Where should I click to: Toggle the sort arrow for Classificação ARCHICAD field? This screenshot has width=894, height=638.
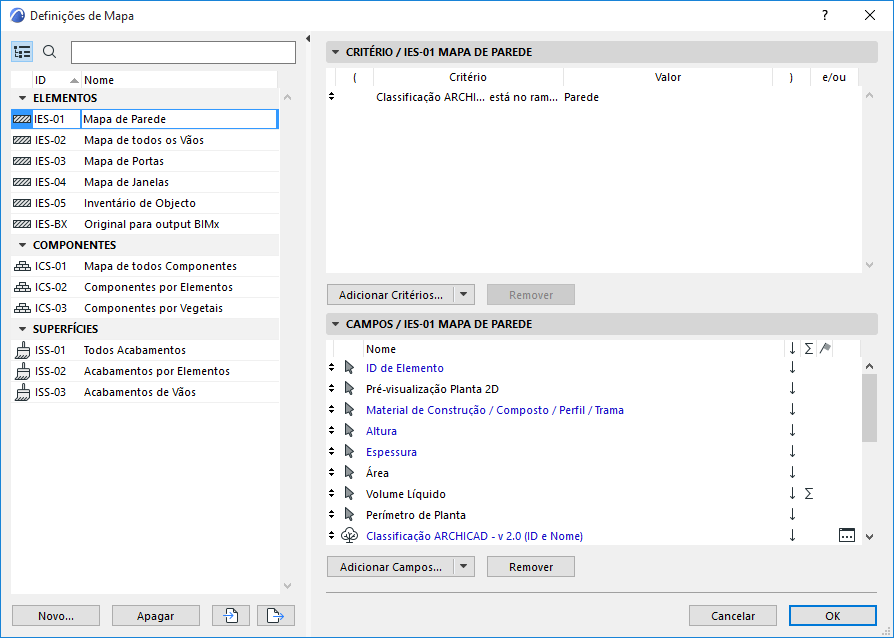[x=792, y=535]
